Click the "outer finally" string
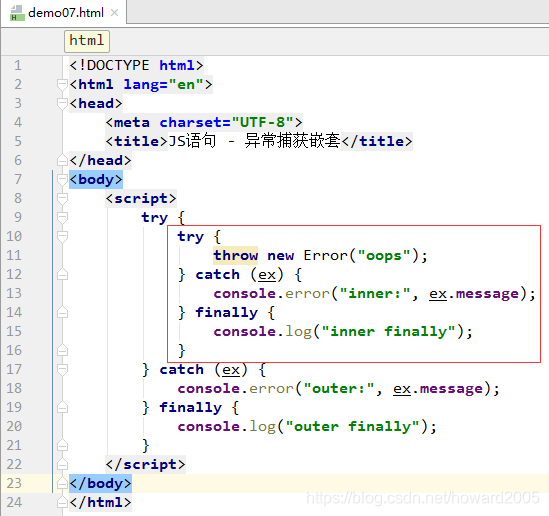Image resolution: width=549 pixels, height=516 pixels. coord(352,426)
